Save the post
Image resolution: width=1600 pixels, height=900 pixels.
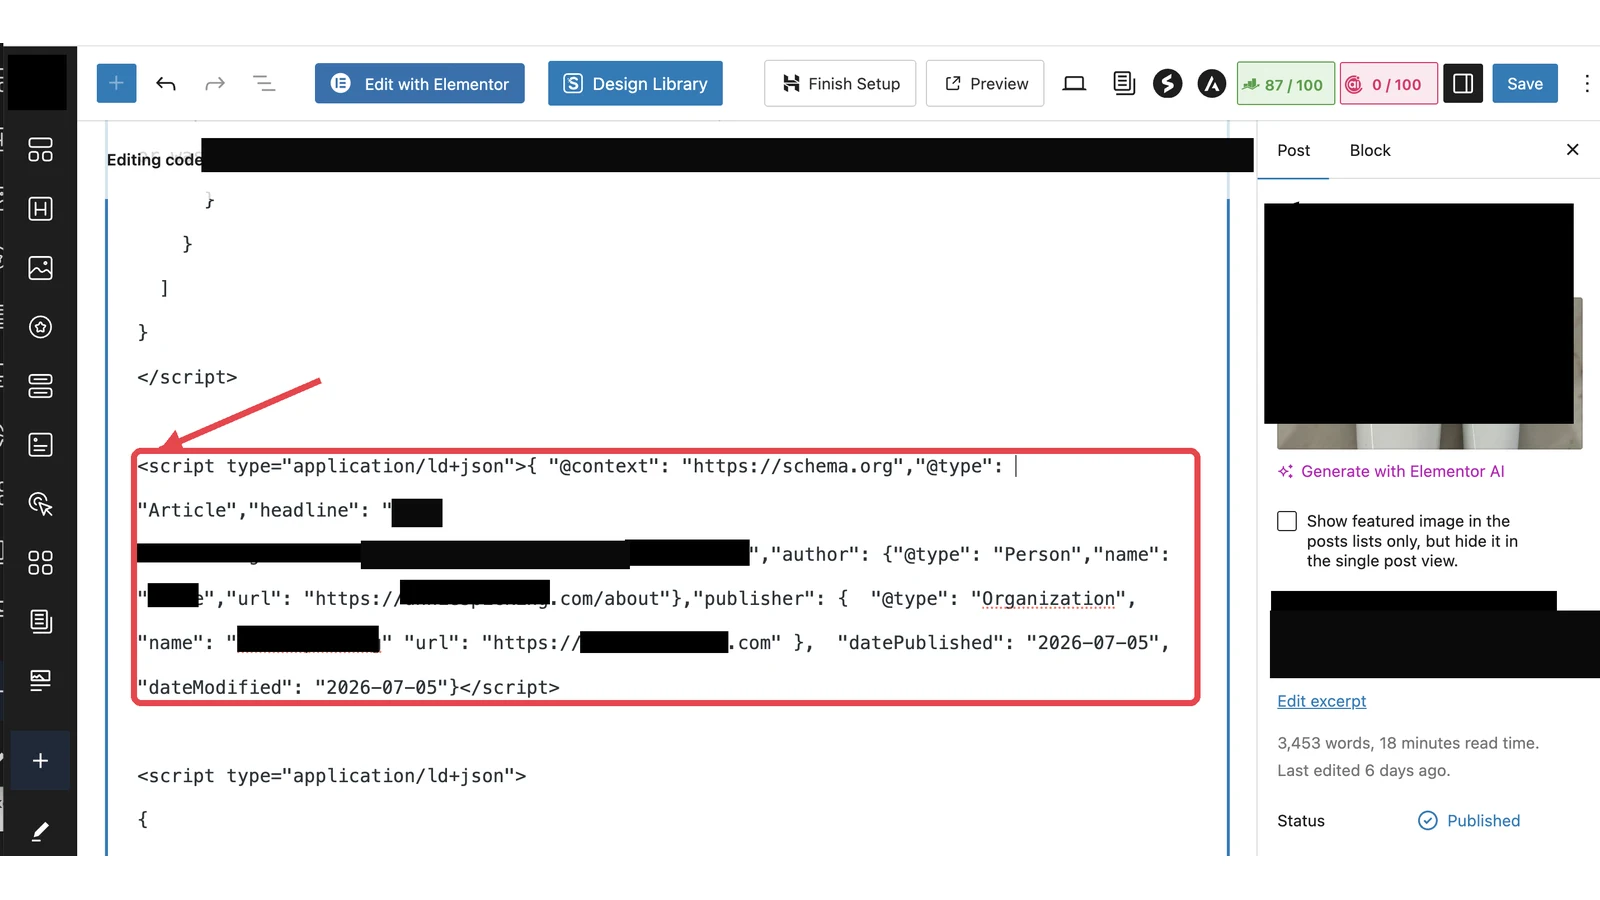[x=1525, y=84]
